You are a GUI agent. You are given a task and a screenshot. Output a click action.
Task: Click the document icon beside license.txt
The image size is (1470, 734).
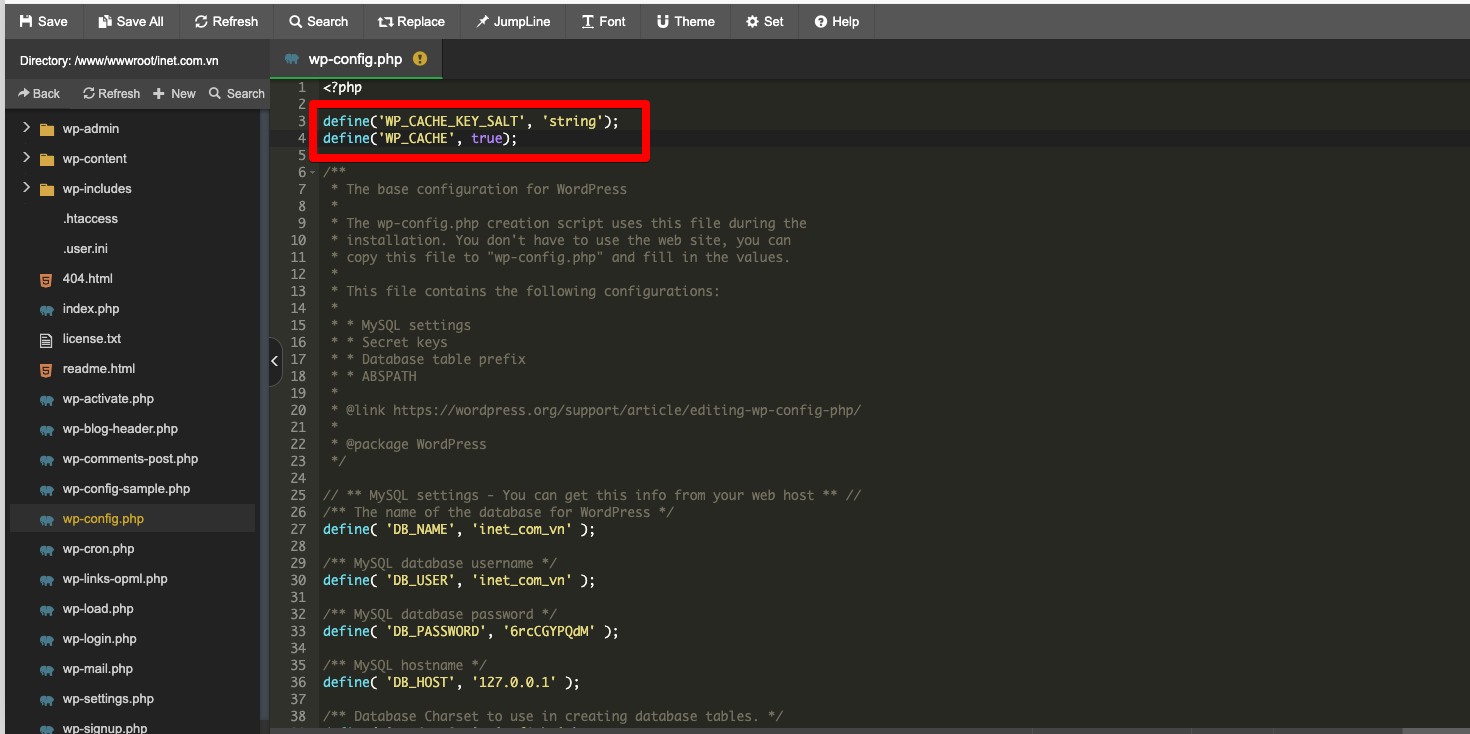coord(46,339)
